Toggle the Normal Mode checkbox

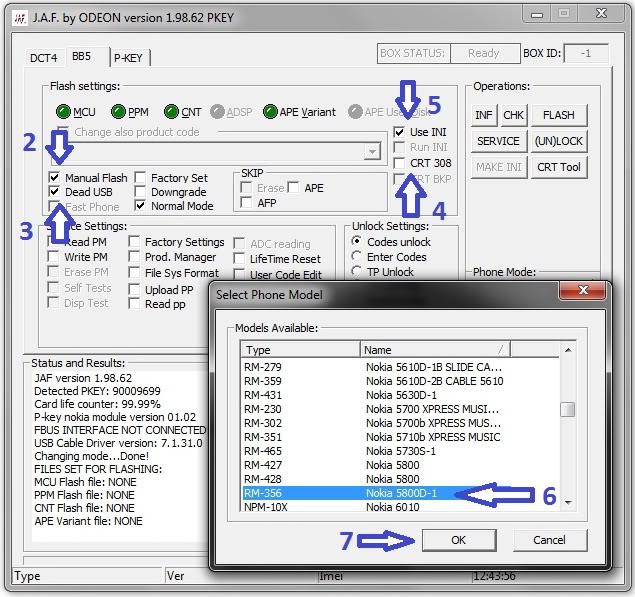[x=140, y=205]
